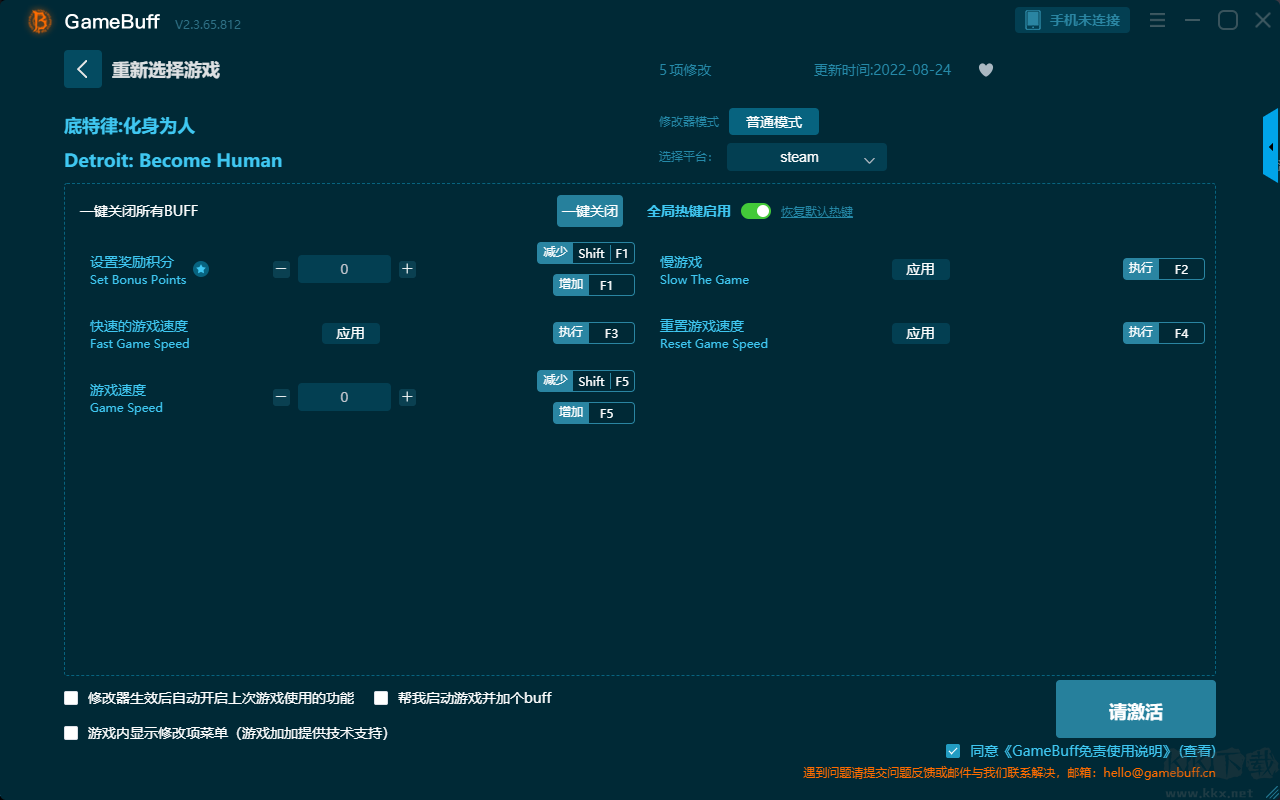The image size is (1280, 800).
Task: Check the launch game and add buff option
Action: click(381, 698)
